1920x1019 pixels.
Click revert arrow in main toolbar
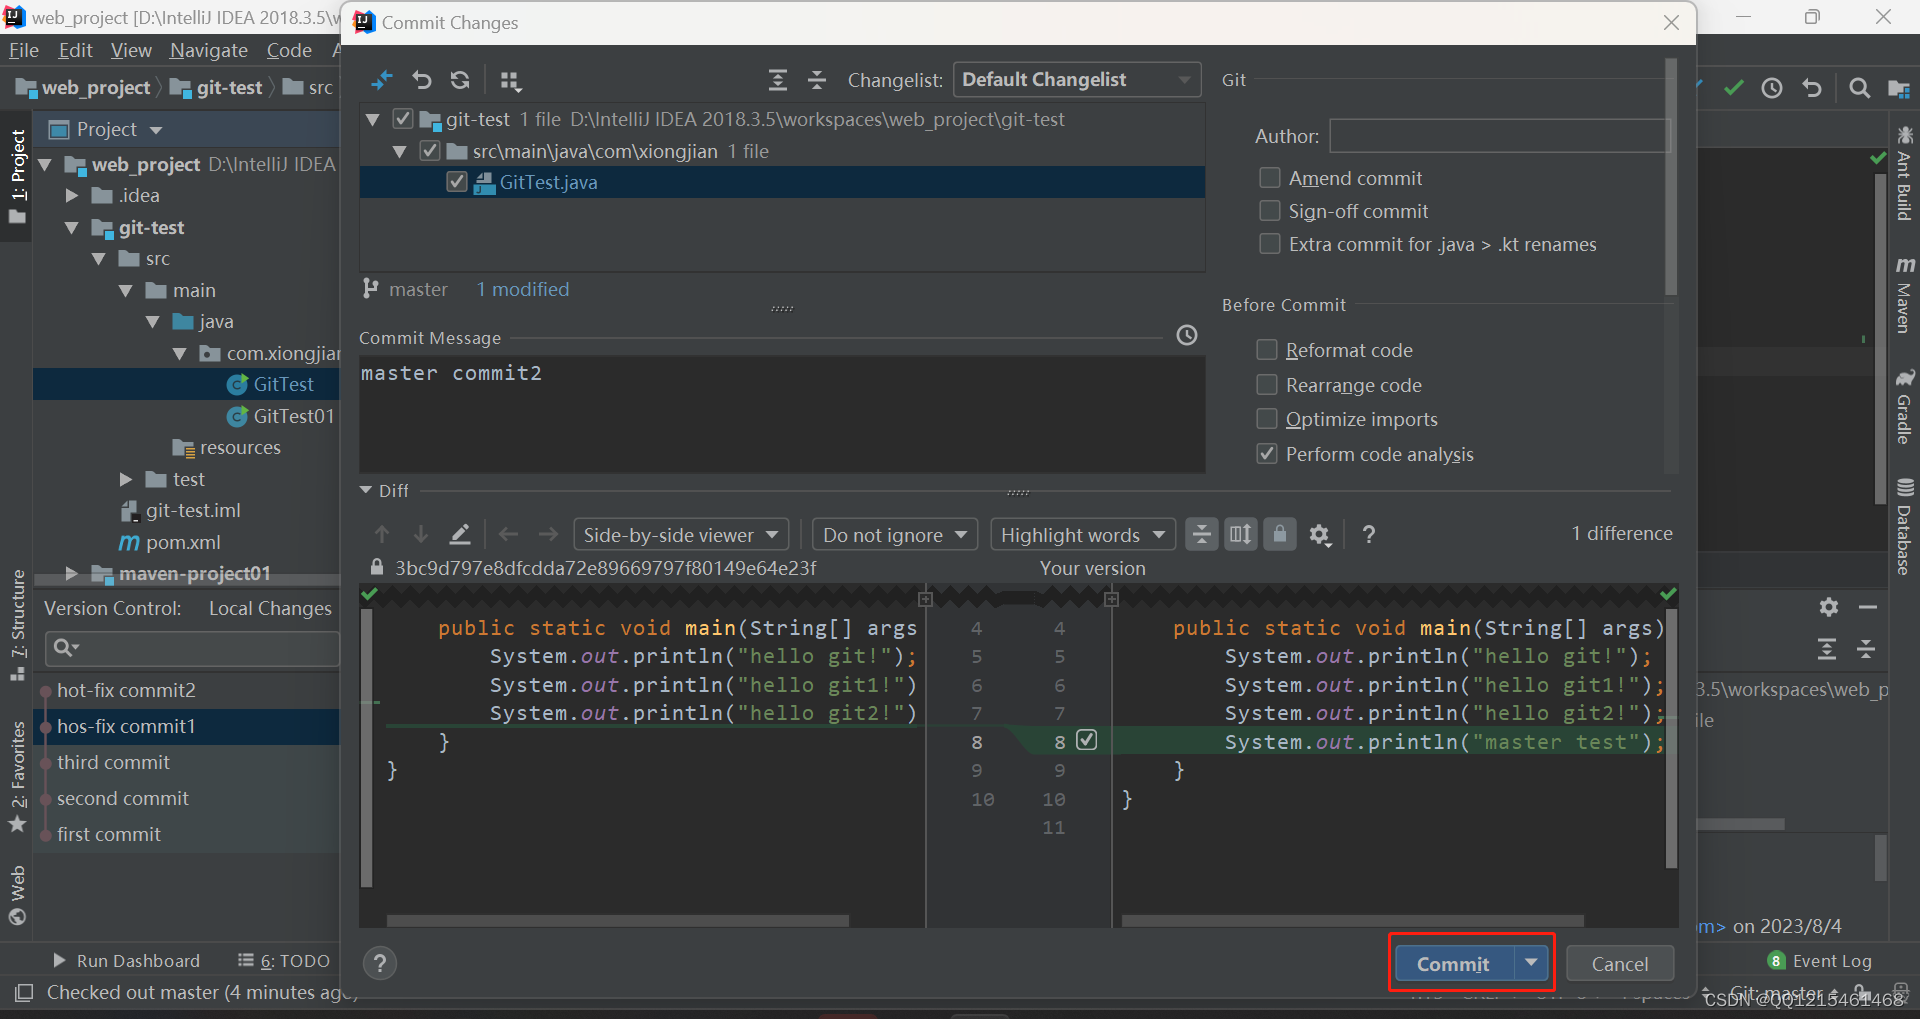[1812, 88]
